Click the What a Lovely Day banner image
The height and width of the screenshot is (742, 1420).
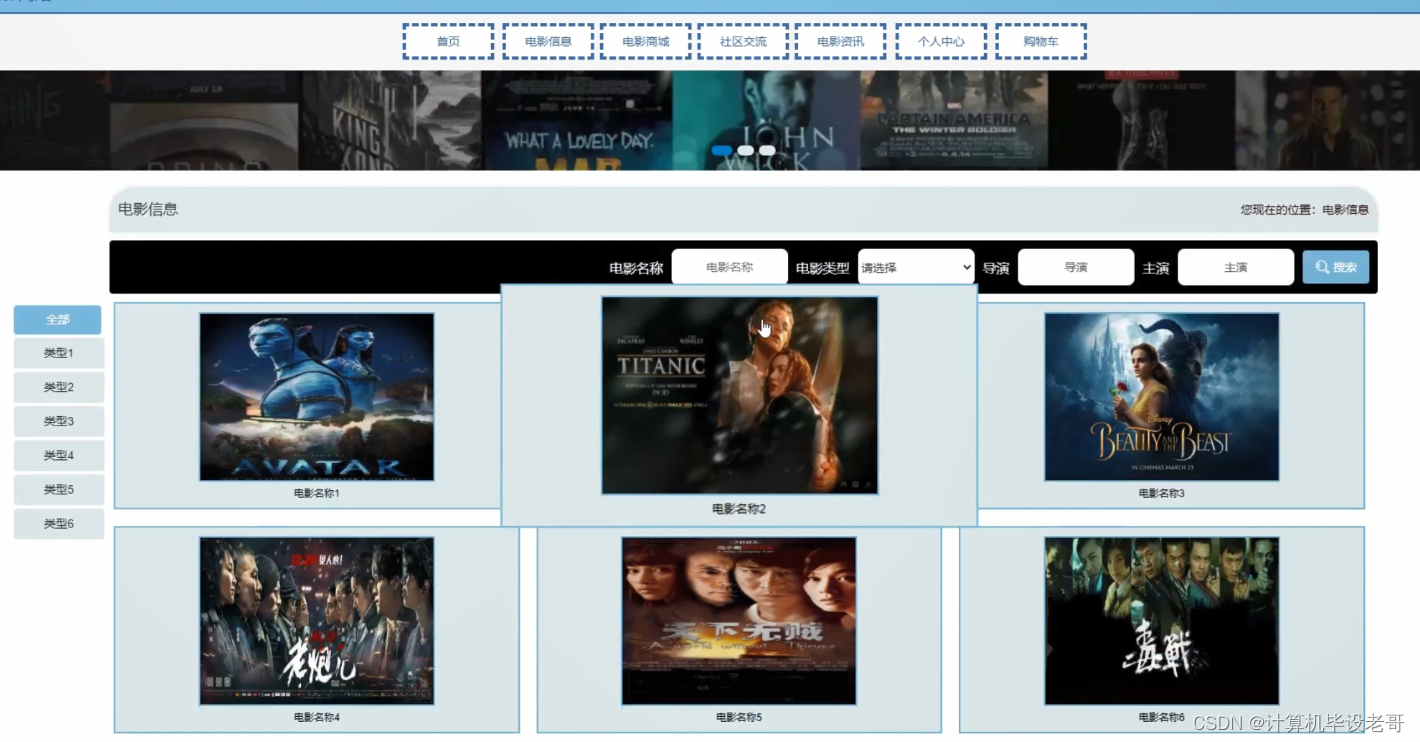click(x=577, y=120)
